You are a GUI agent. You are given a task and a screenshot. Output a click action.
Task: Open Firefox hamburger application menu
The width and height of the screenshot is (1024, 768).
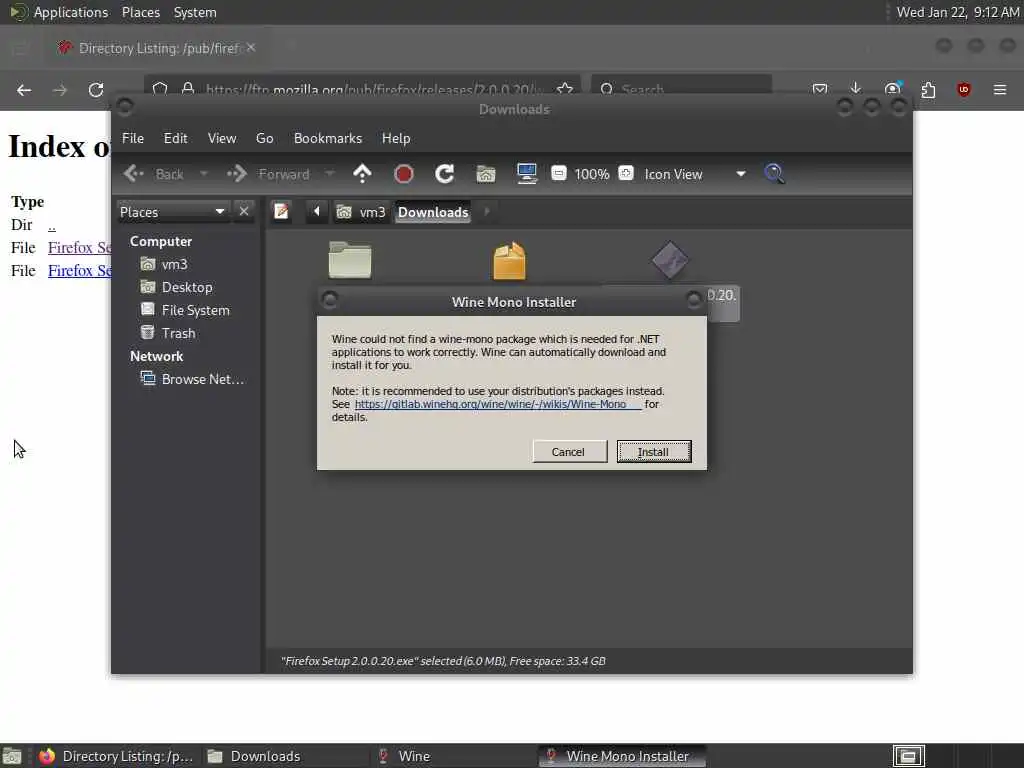coord(1000,89)
